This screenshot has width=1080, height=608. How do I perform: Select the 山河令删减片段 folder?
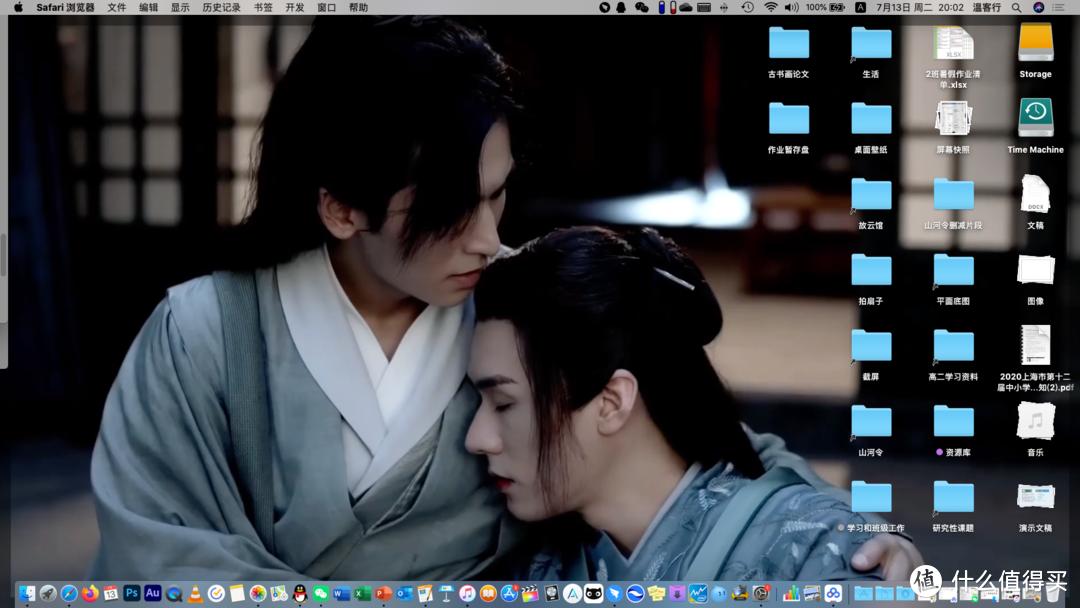[953, 194]
